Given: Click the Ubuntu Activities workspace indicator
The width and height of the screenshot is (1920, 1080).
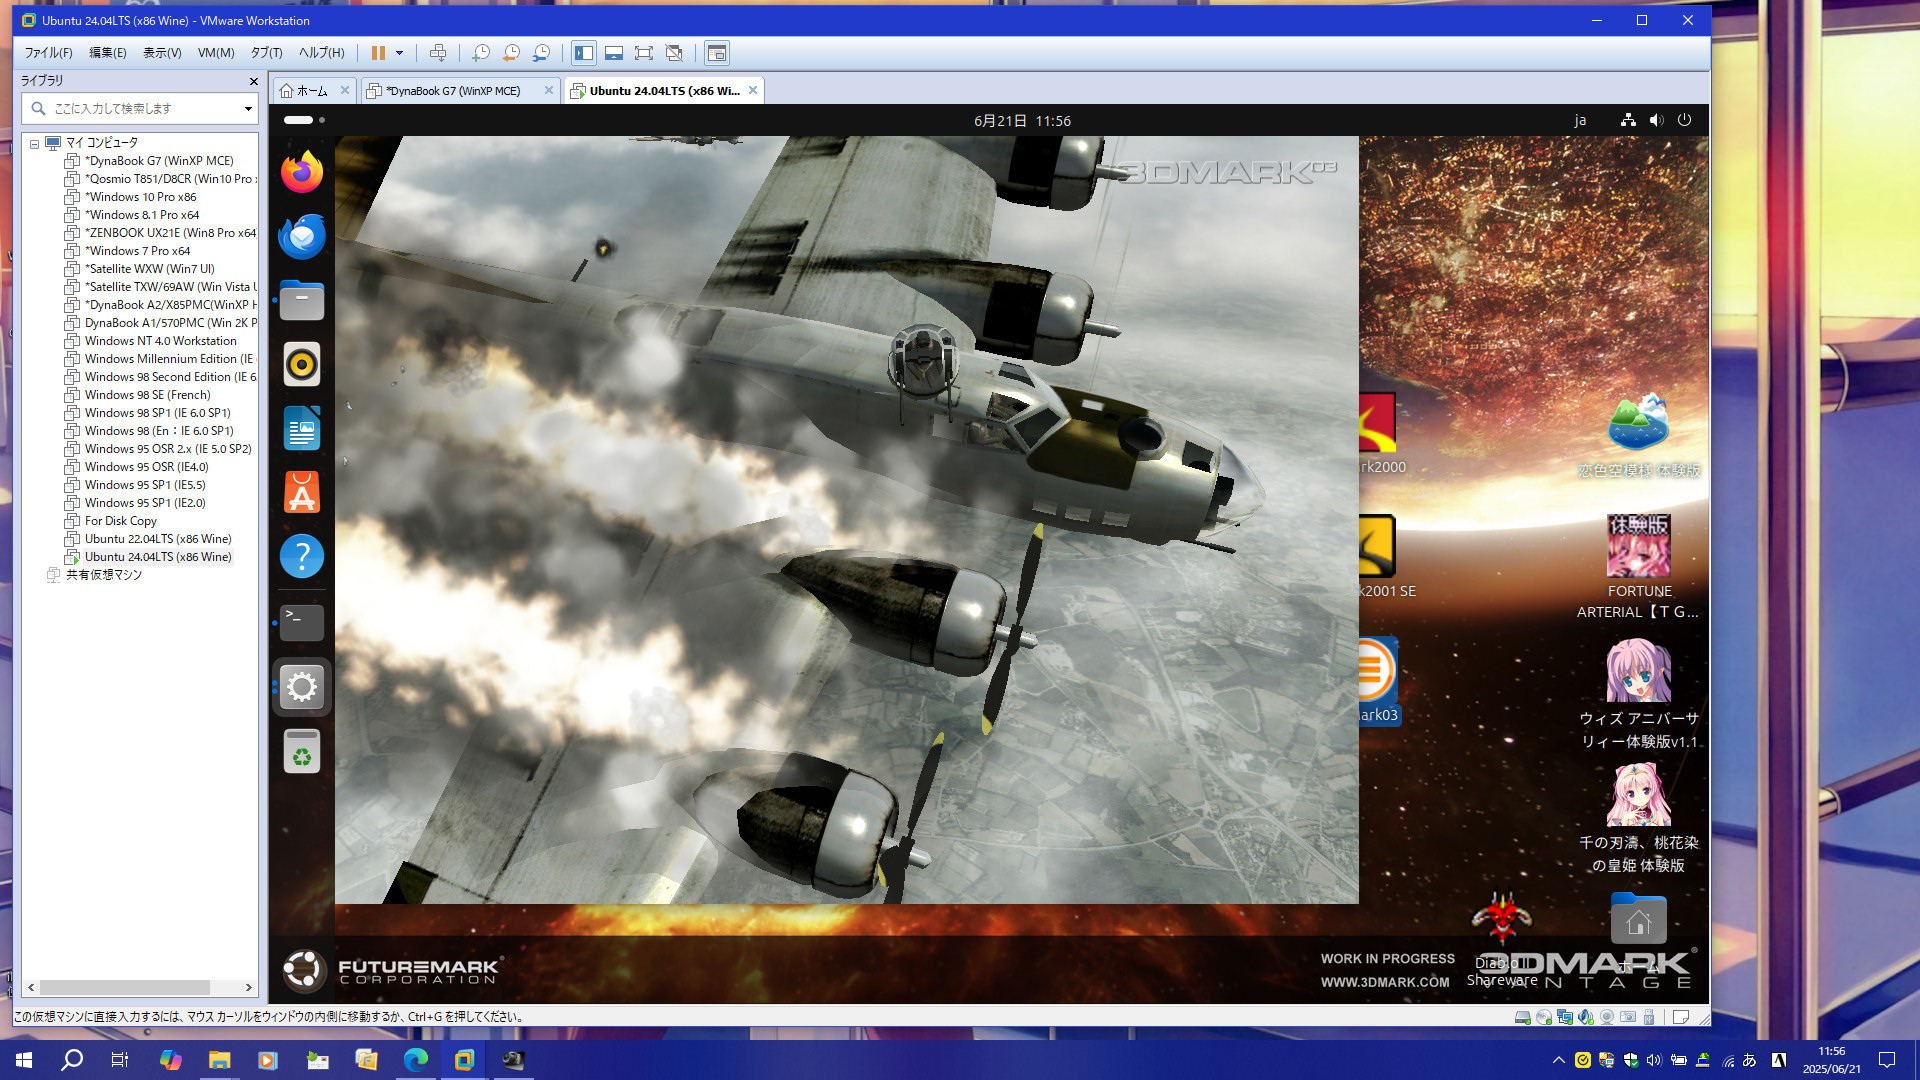Looking at the screenshot, I should point(304,120).
